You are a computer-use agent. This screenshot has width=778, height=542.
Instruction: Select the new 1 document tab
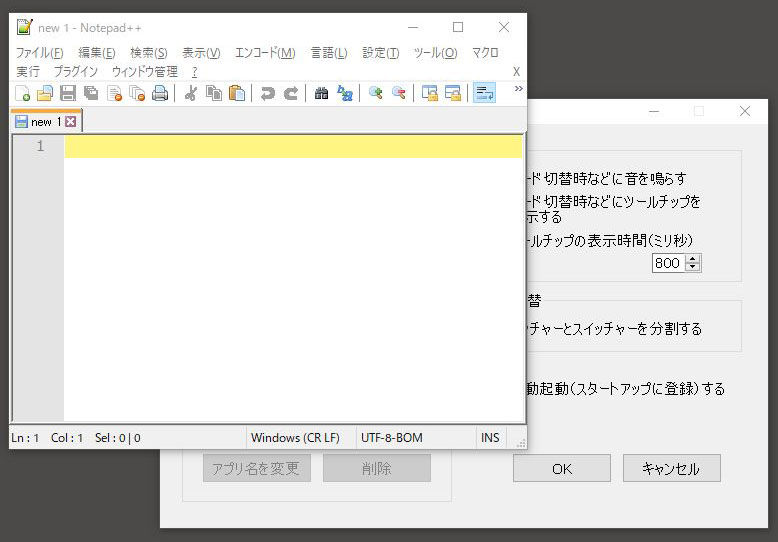(x=46, y=122)
